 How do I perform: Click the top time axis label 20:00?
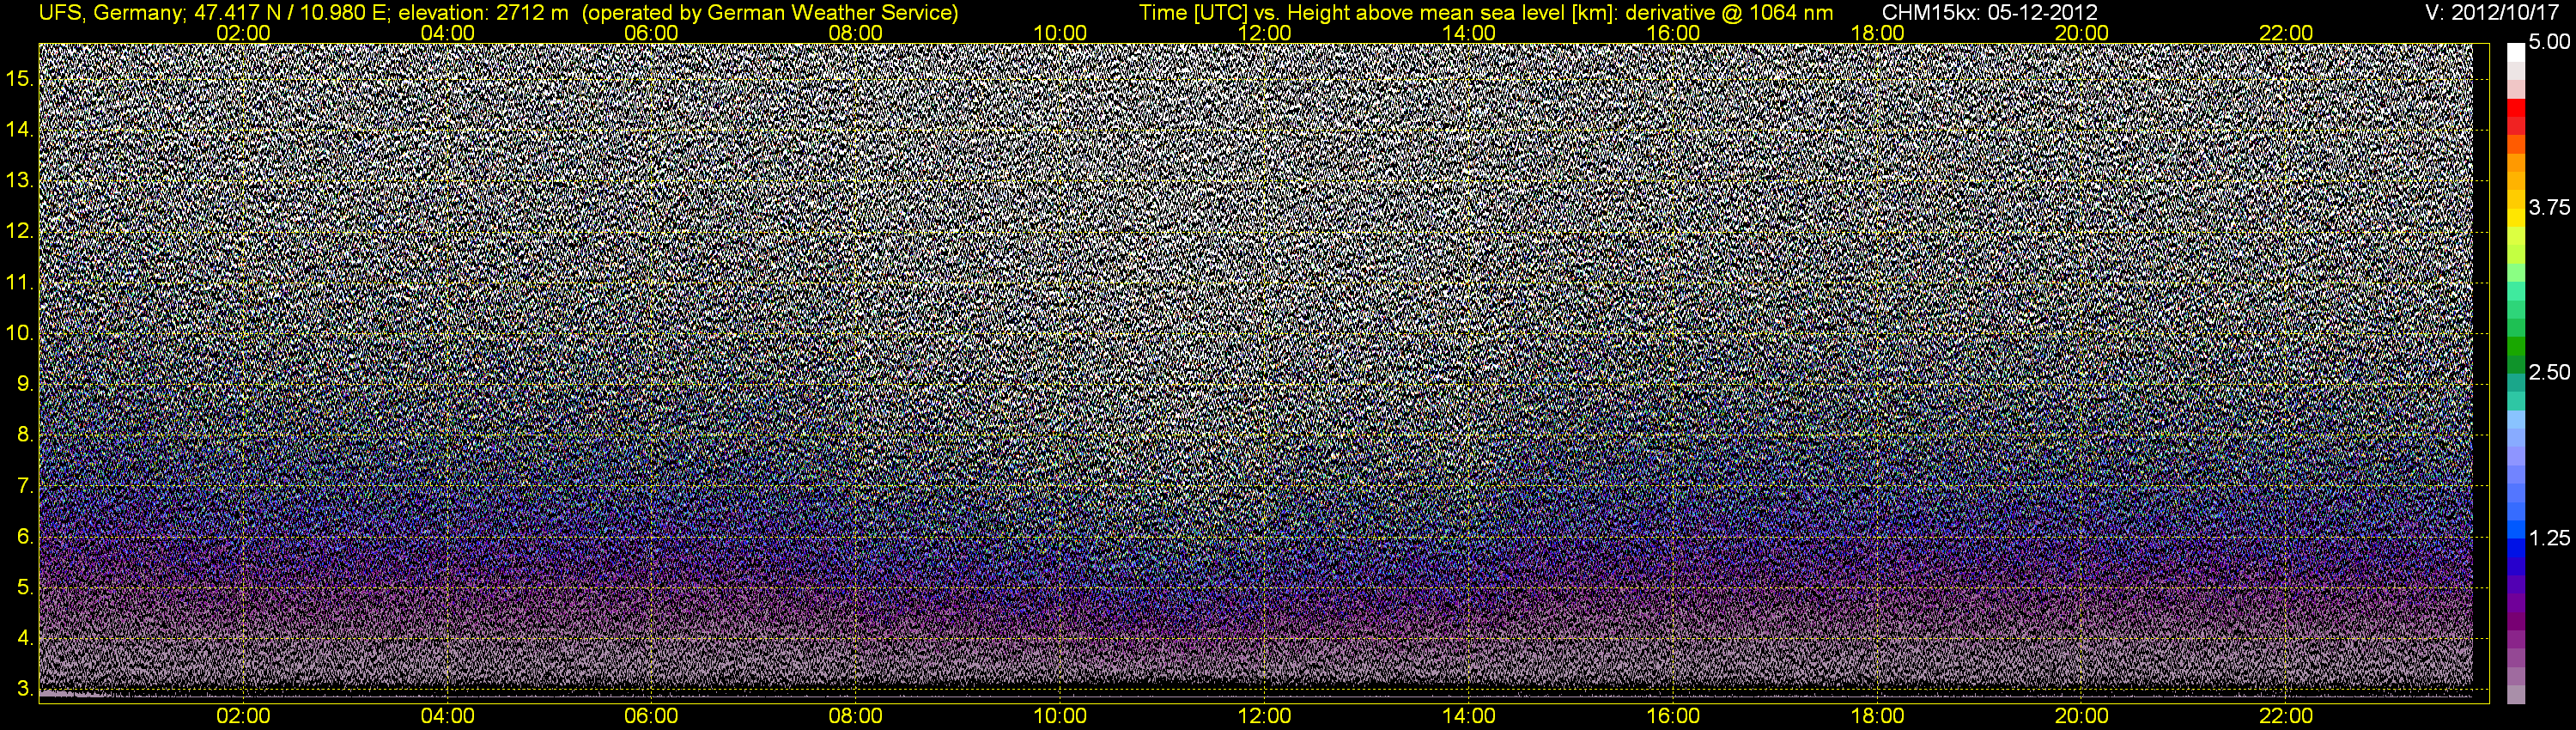(x=2082, y=33)
